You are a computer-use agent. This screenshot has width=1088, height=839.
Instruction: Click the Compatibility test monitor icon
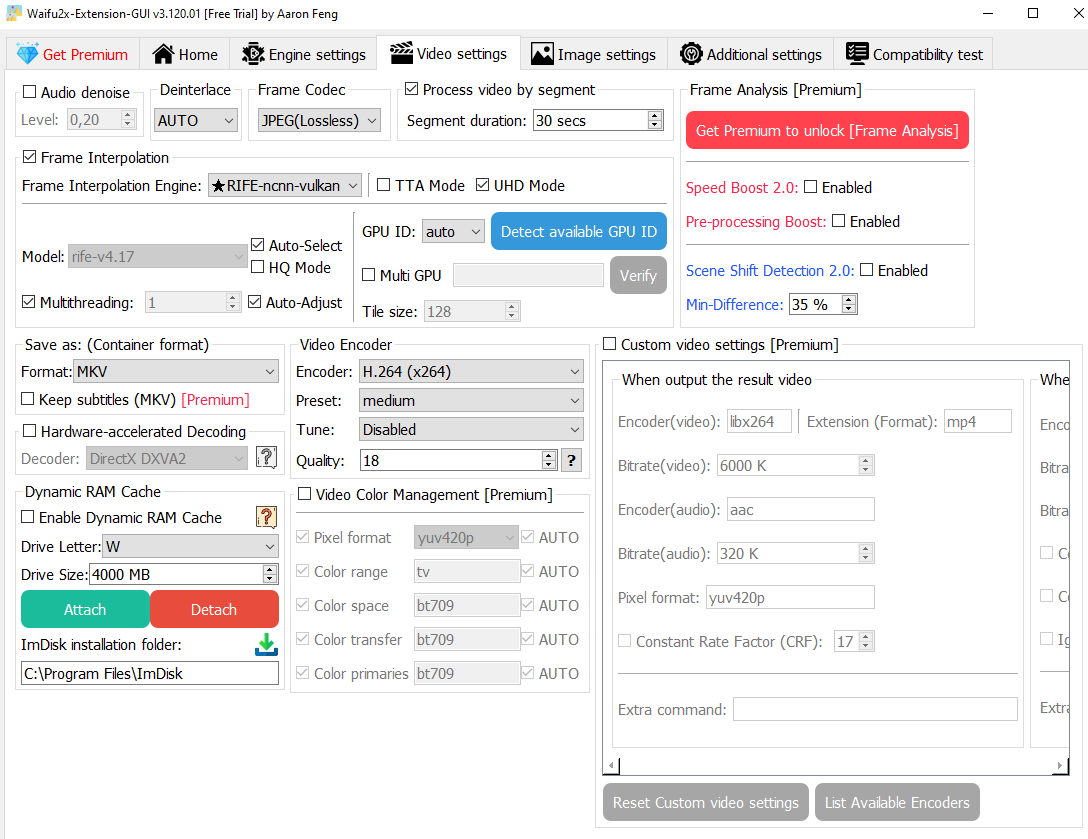click(x=857, y=54)
